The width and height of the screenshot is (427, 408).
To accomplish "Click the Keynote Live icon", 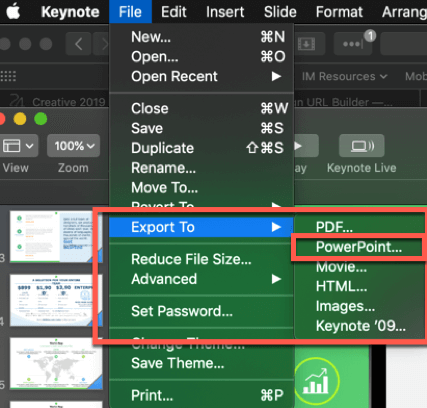I will click(362, 146).
